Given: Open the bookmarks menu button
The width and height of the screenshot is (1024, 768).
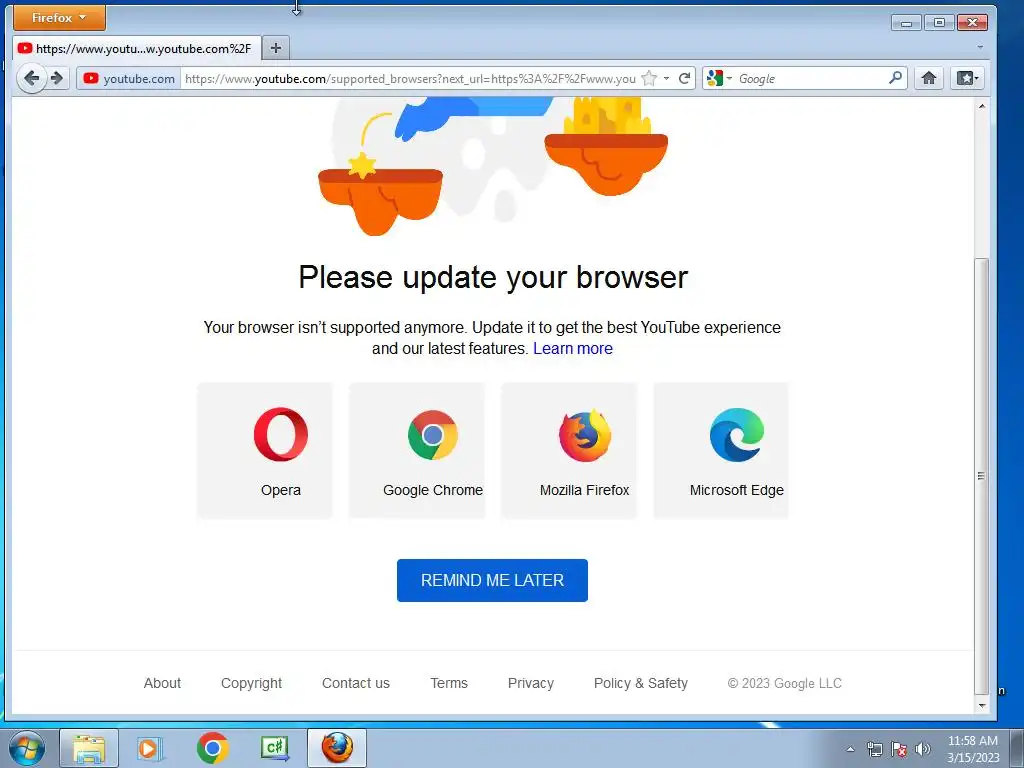Looking at the screenshot, I should click(x=967, y=78).
